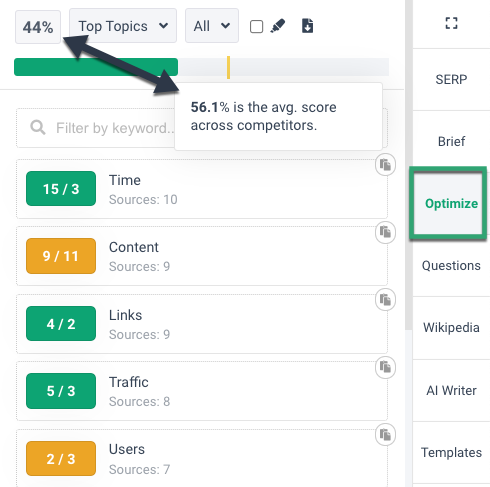Viewport: 490px width, 487px height.
Task: Copy the Traffic topic with its copy icon
Action: (385, 367)
